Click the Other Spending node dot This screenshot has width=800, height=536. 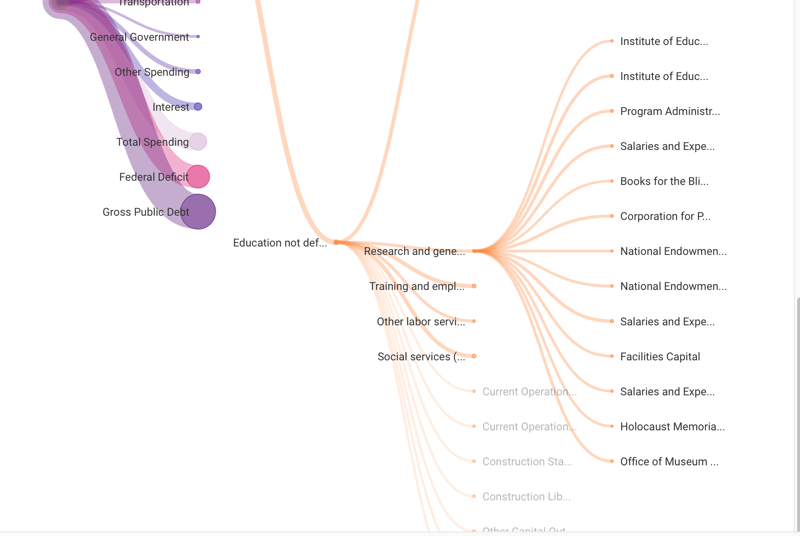pyautogui.click(x=198, y=72)
